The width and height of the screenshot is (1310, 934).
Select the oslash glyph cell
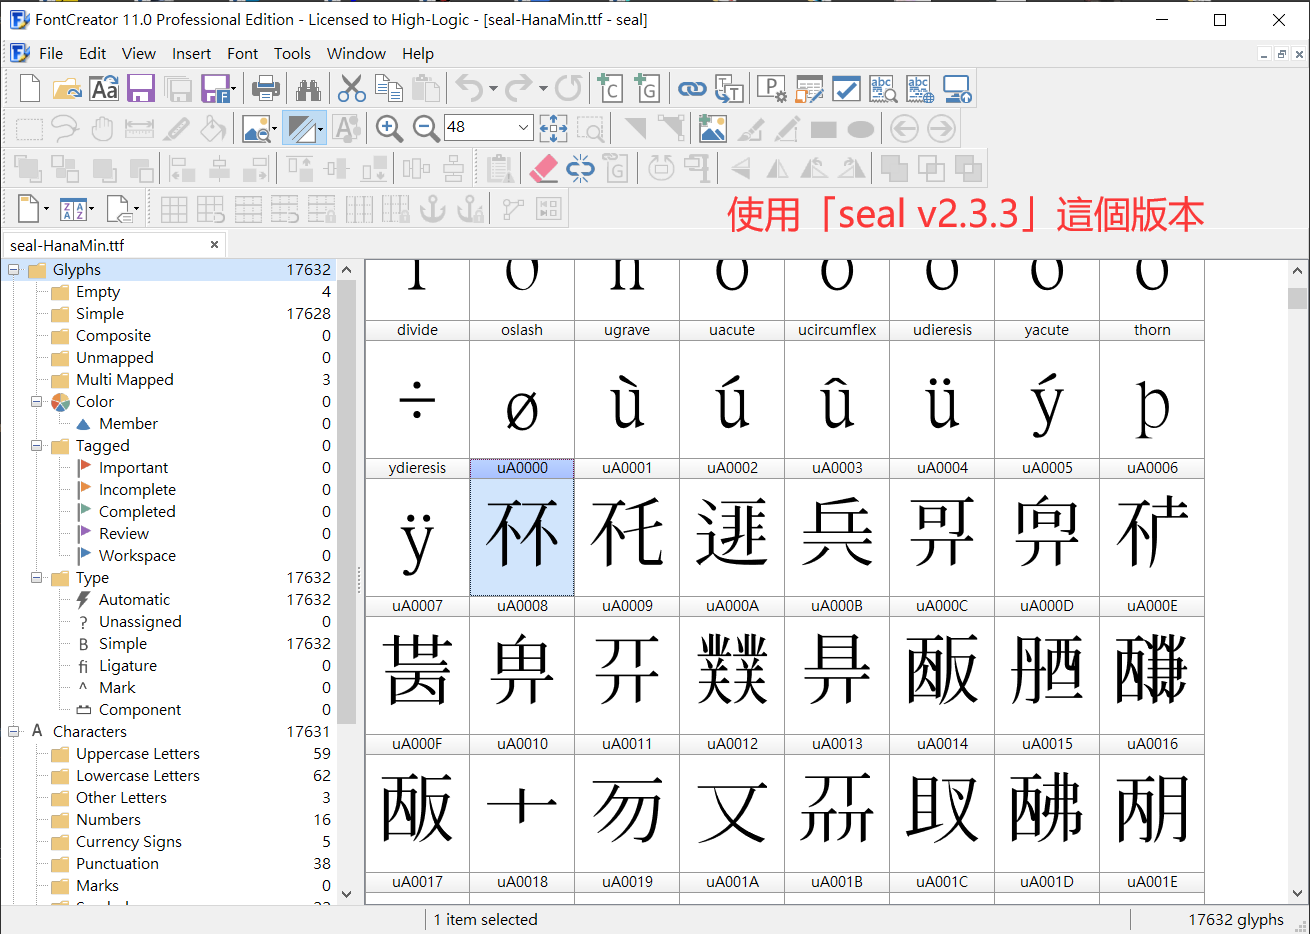coord(522,389)
